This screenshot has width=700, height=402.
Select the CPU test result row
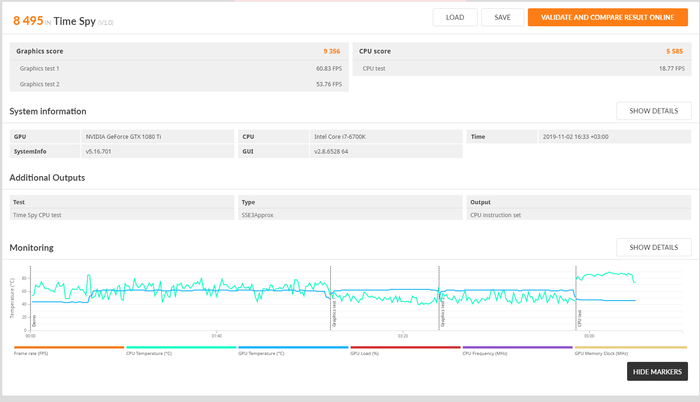click(521, 68)
